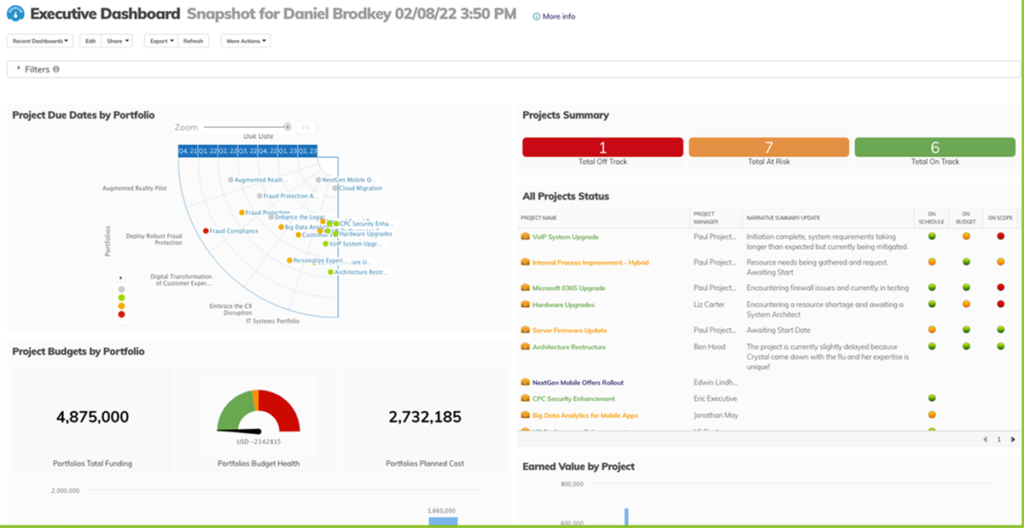Click the Zoom slider handle
1024x528 pixels.
coord(288,127)
